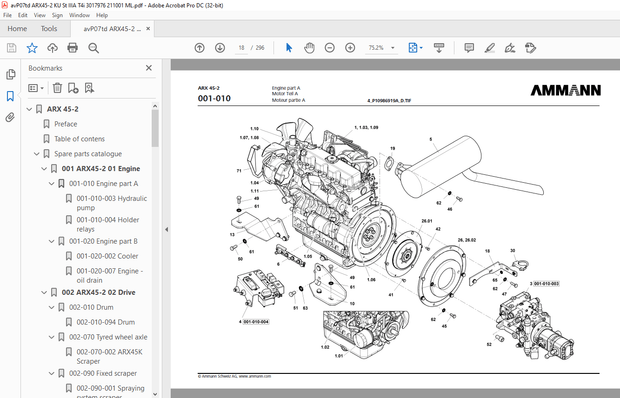The height and width of the screenshot is (398, 620).
Task: Open bookmarks options menu dropdown
Action: coord(36,88)
